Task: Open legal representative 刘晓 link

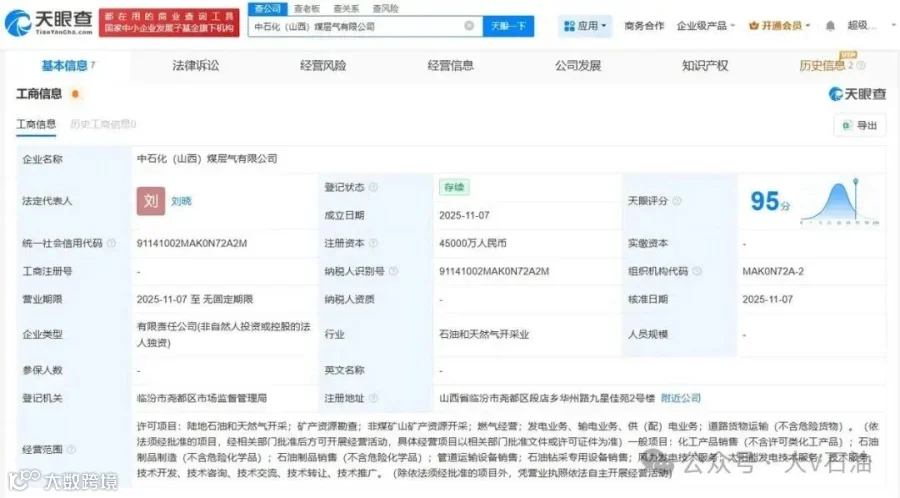Action: [x=181, y=201]
